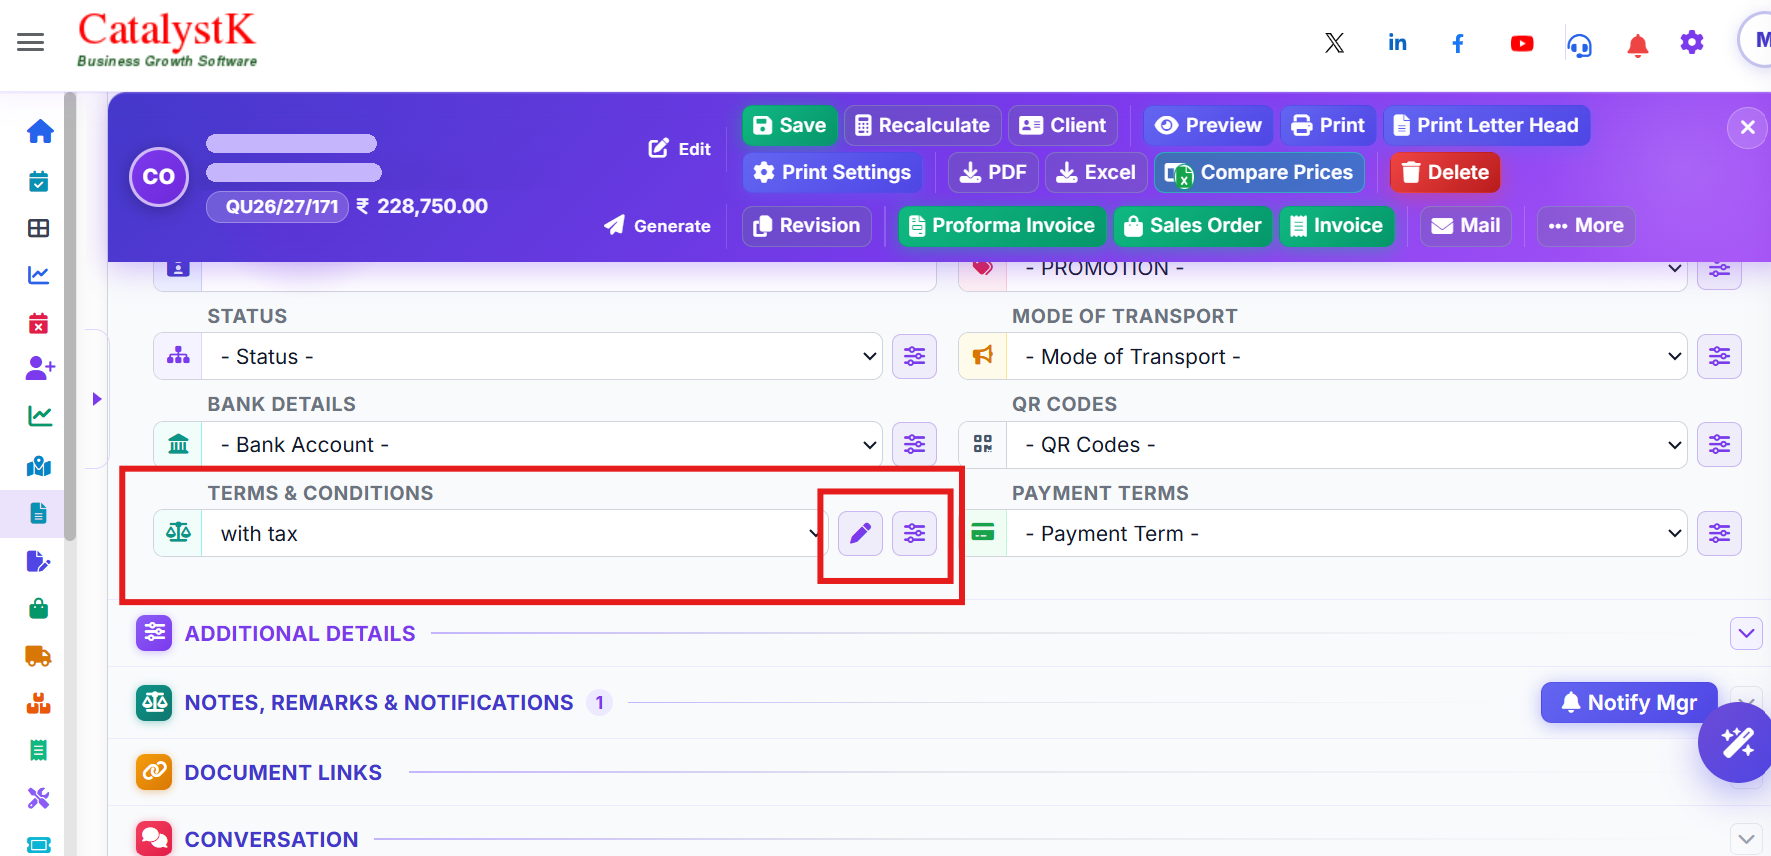Expand the Conversation section chevron
The width and height of the screenshot is (1771, 856).
(x=1746, y=838)
